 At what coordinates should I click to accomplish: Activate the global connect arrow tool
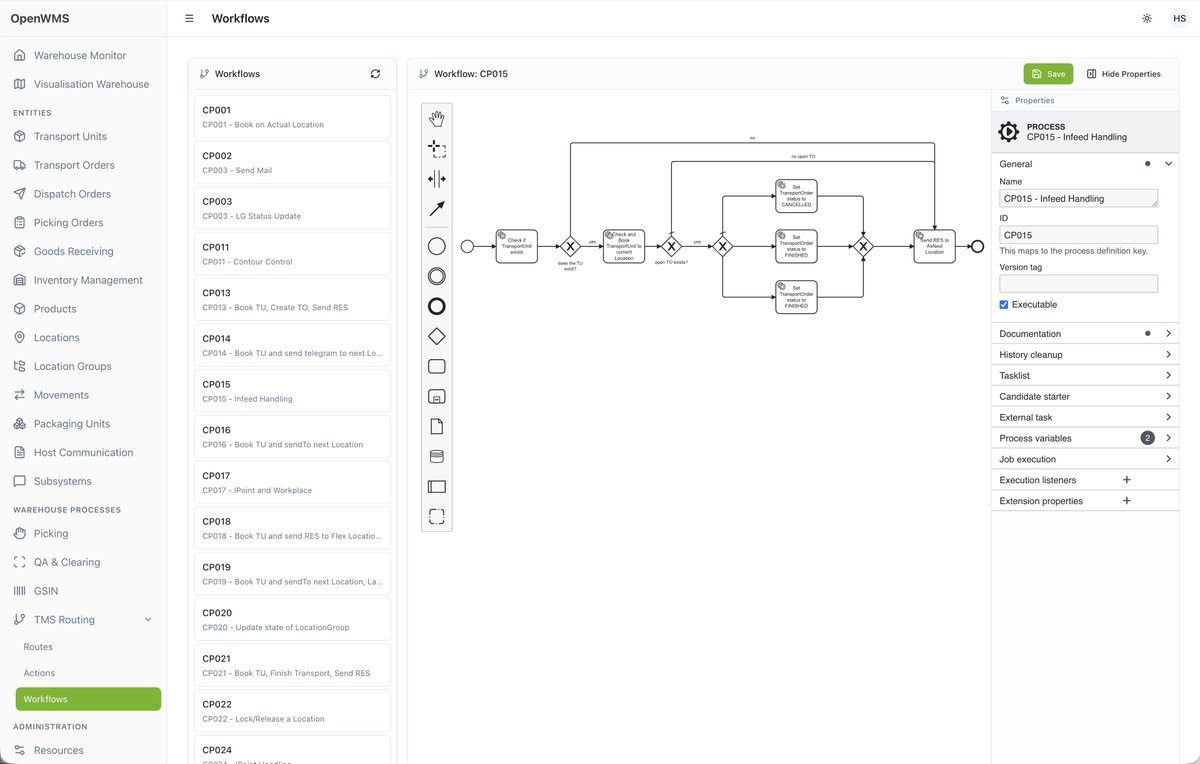[437, 209]
